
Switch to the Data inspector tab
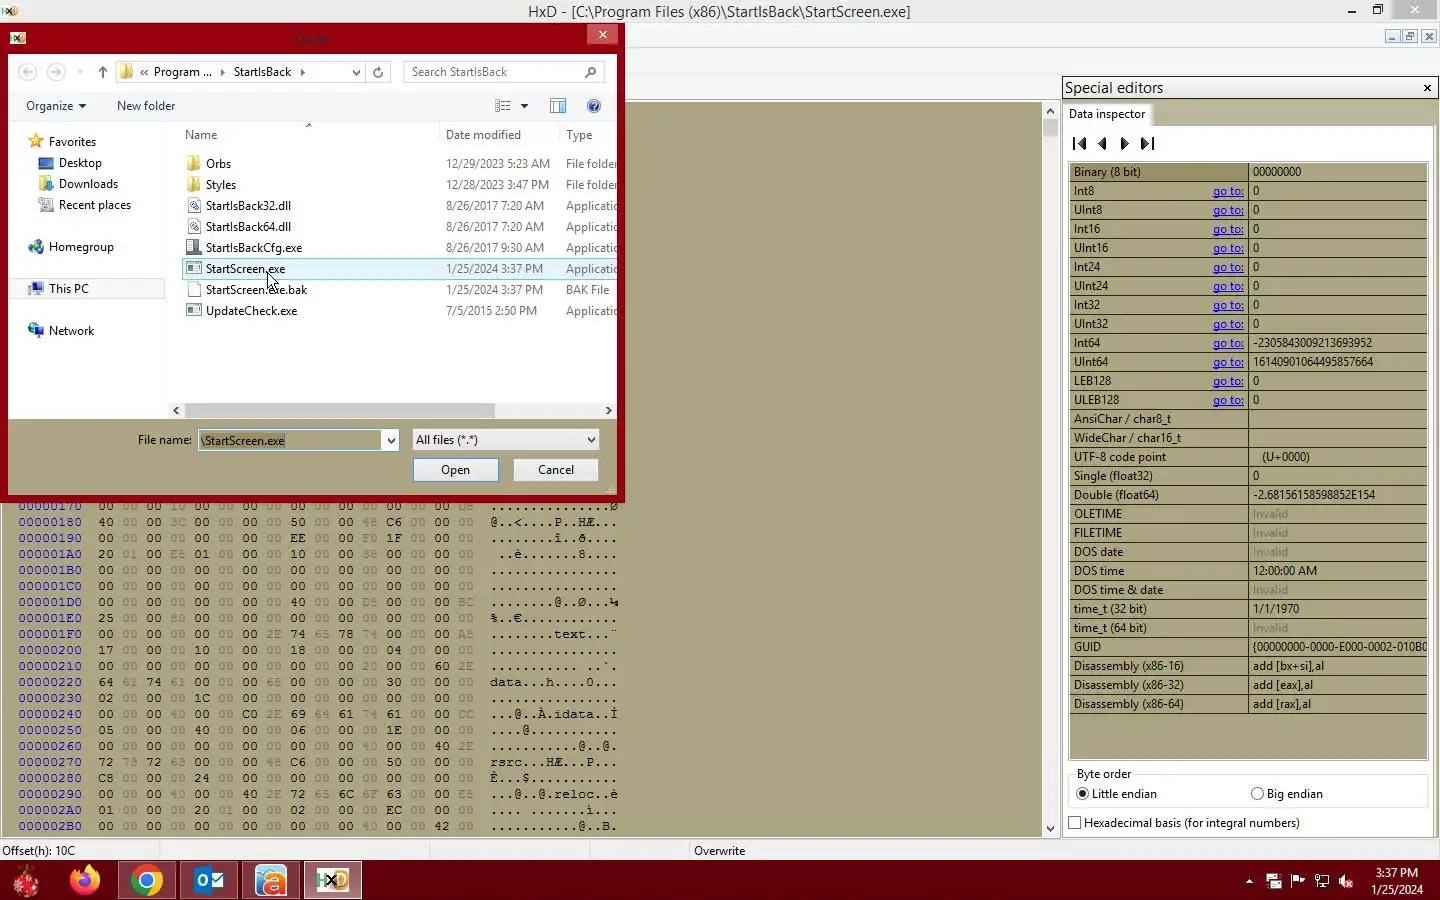pos(1107,114)
